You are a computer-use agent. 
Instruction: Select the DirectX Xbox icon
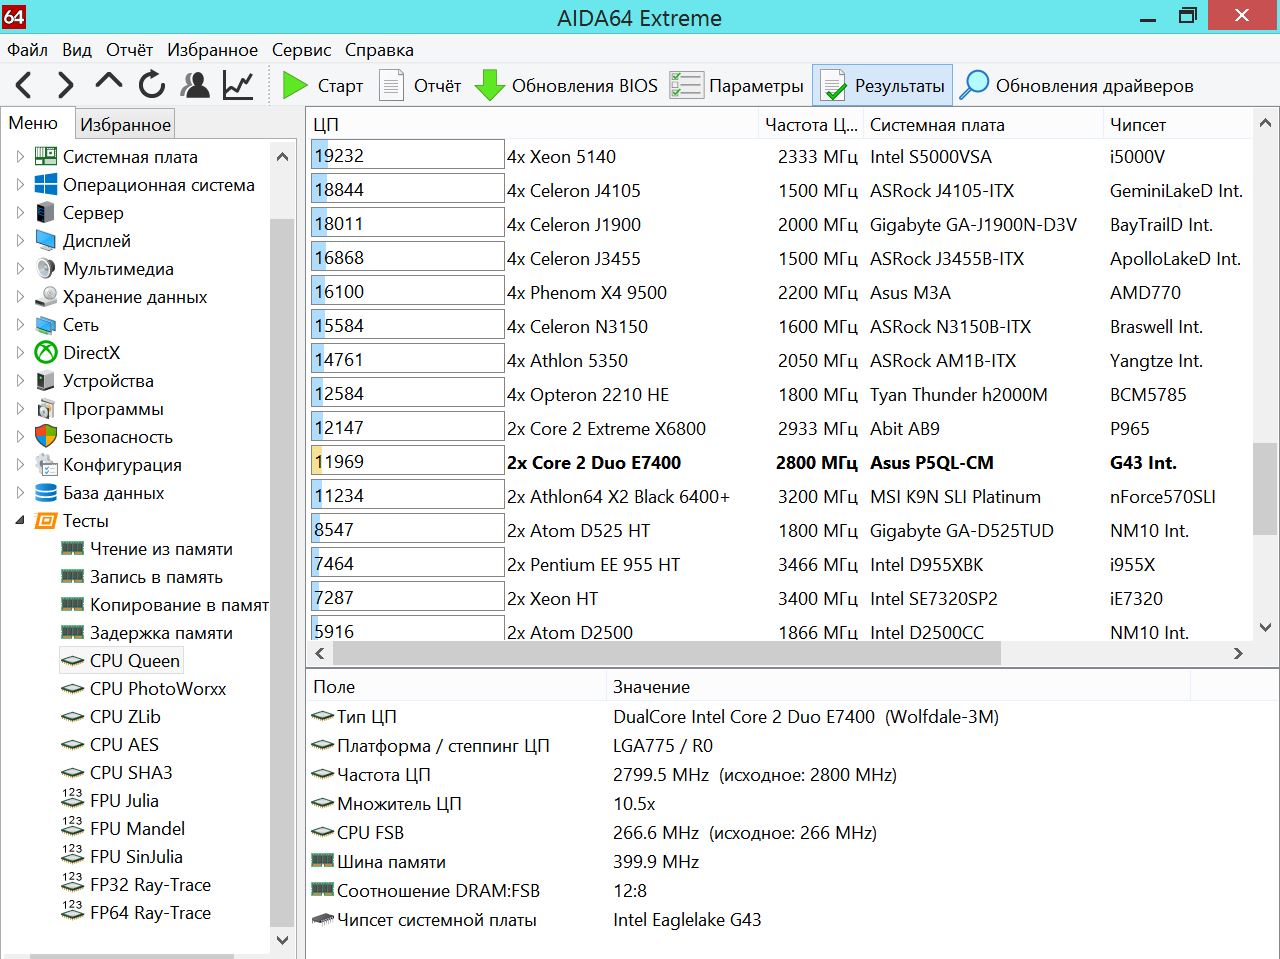46,352
